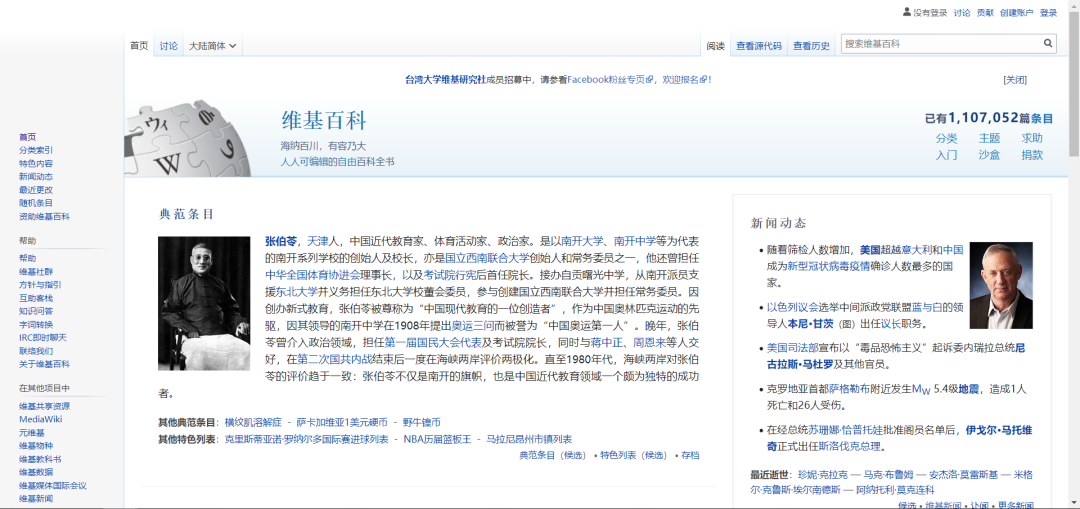Open the 入门 portal link
The width and height of the screenshot is (1080, 509).
(x=946, y=155)
